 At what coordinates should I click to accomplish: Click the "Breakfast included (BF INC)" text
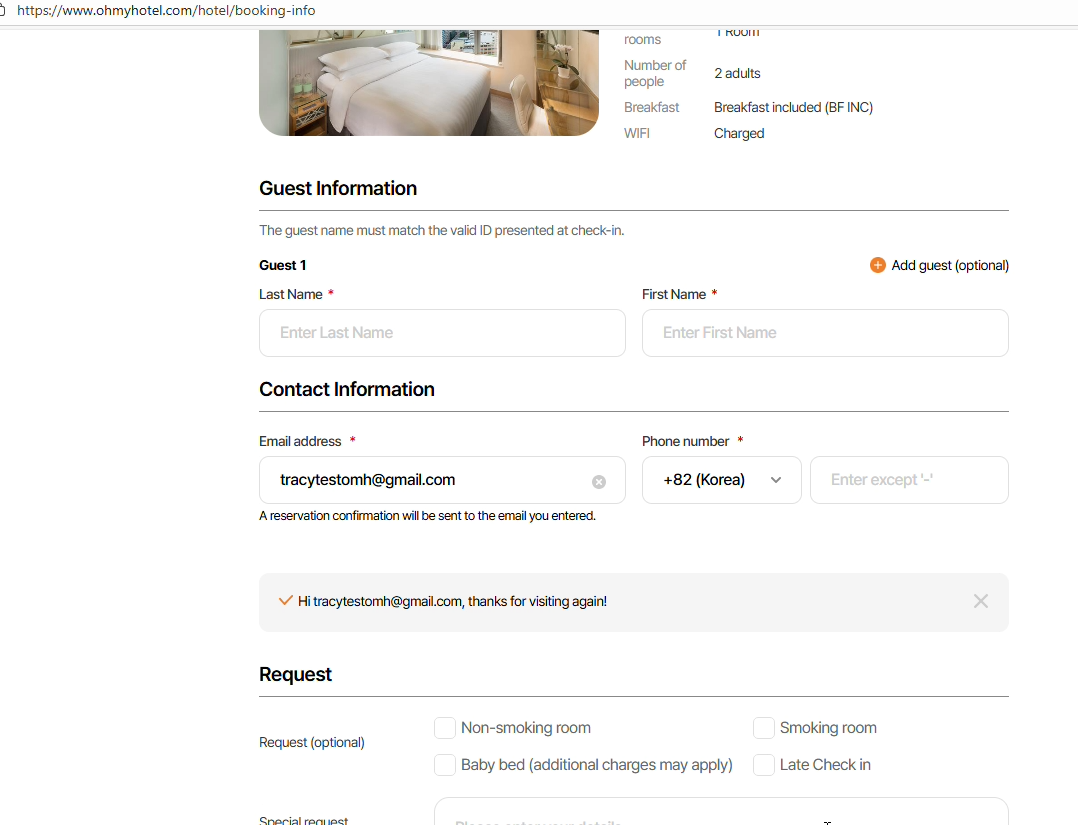[793, 107]
